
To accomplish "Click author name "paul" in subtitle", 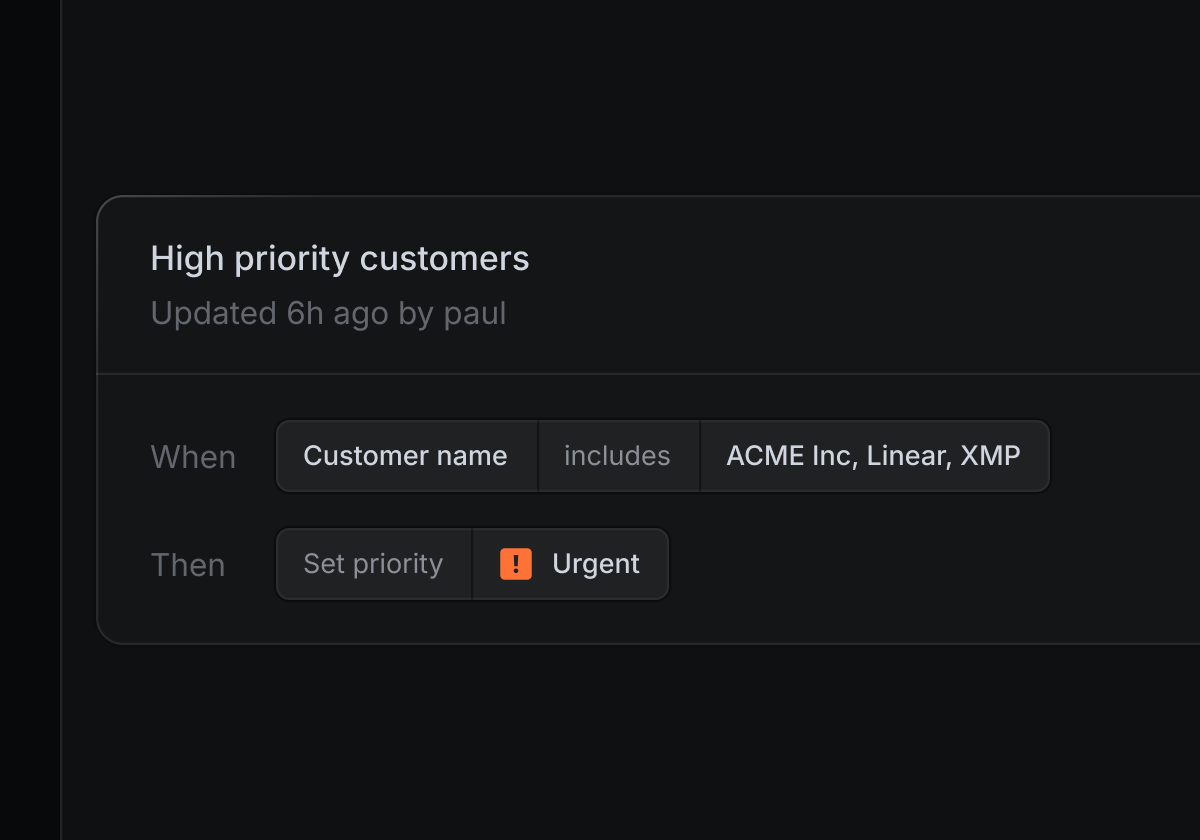I will [475, 314].
